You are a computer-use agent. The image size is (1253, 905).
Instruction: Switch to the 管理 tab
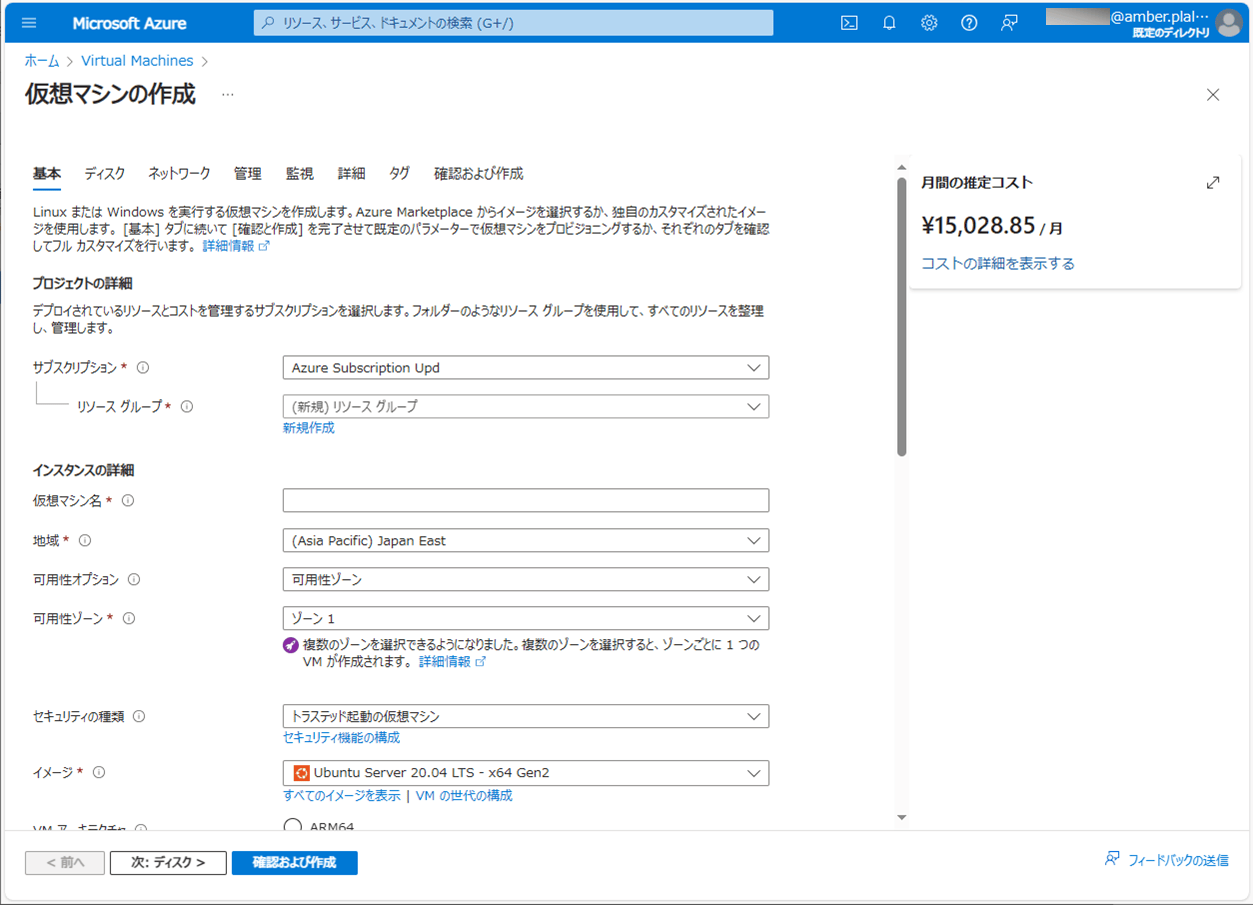pyautogui.click(x=248, y=174)
